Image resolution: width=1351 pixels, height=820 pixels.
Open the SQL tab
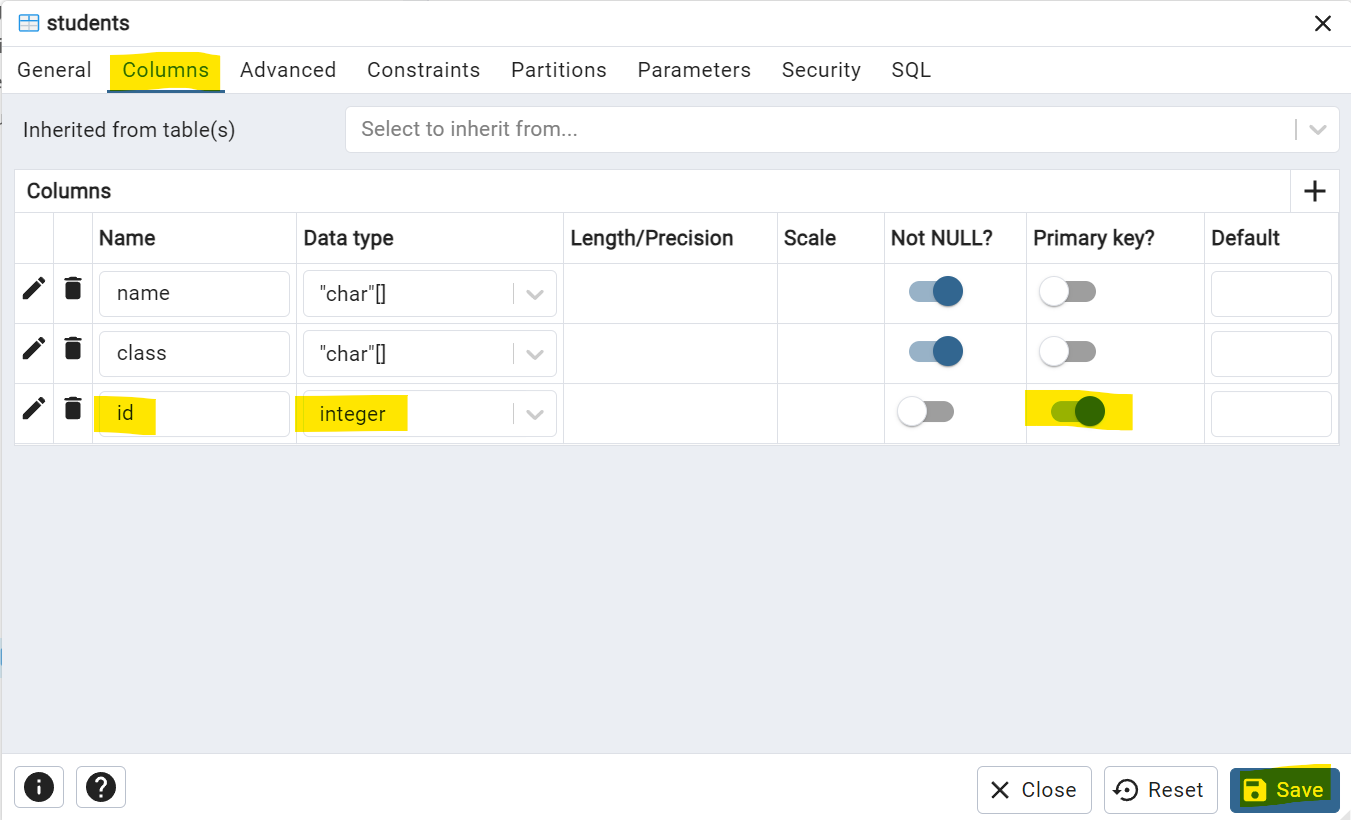pyautogui.click(x=910, y=69)
